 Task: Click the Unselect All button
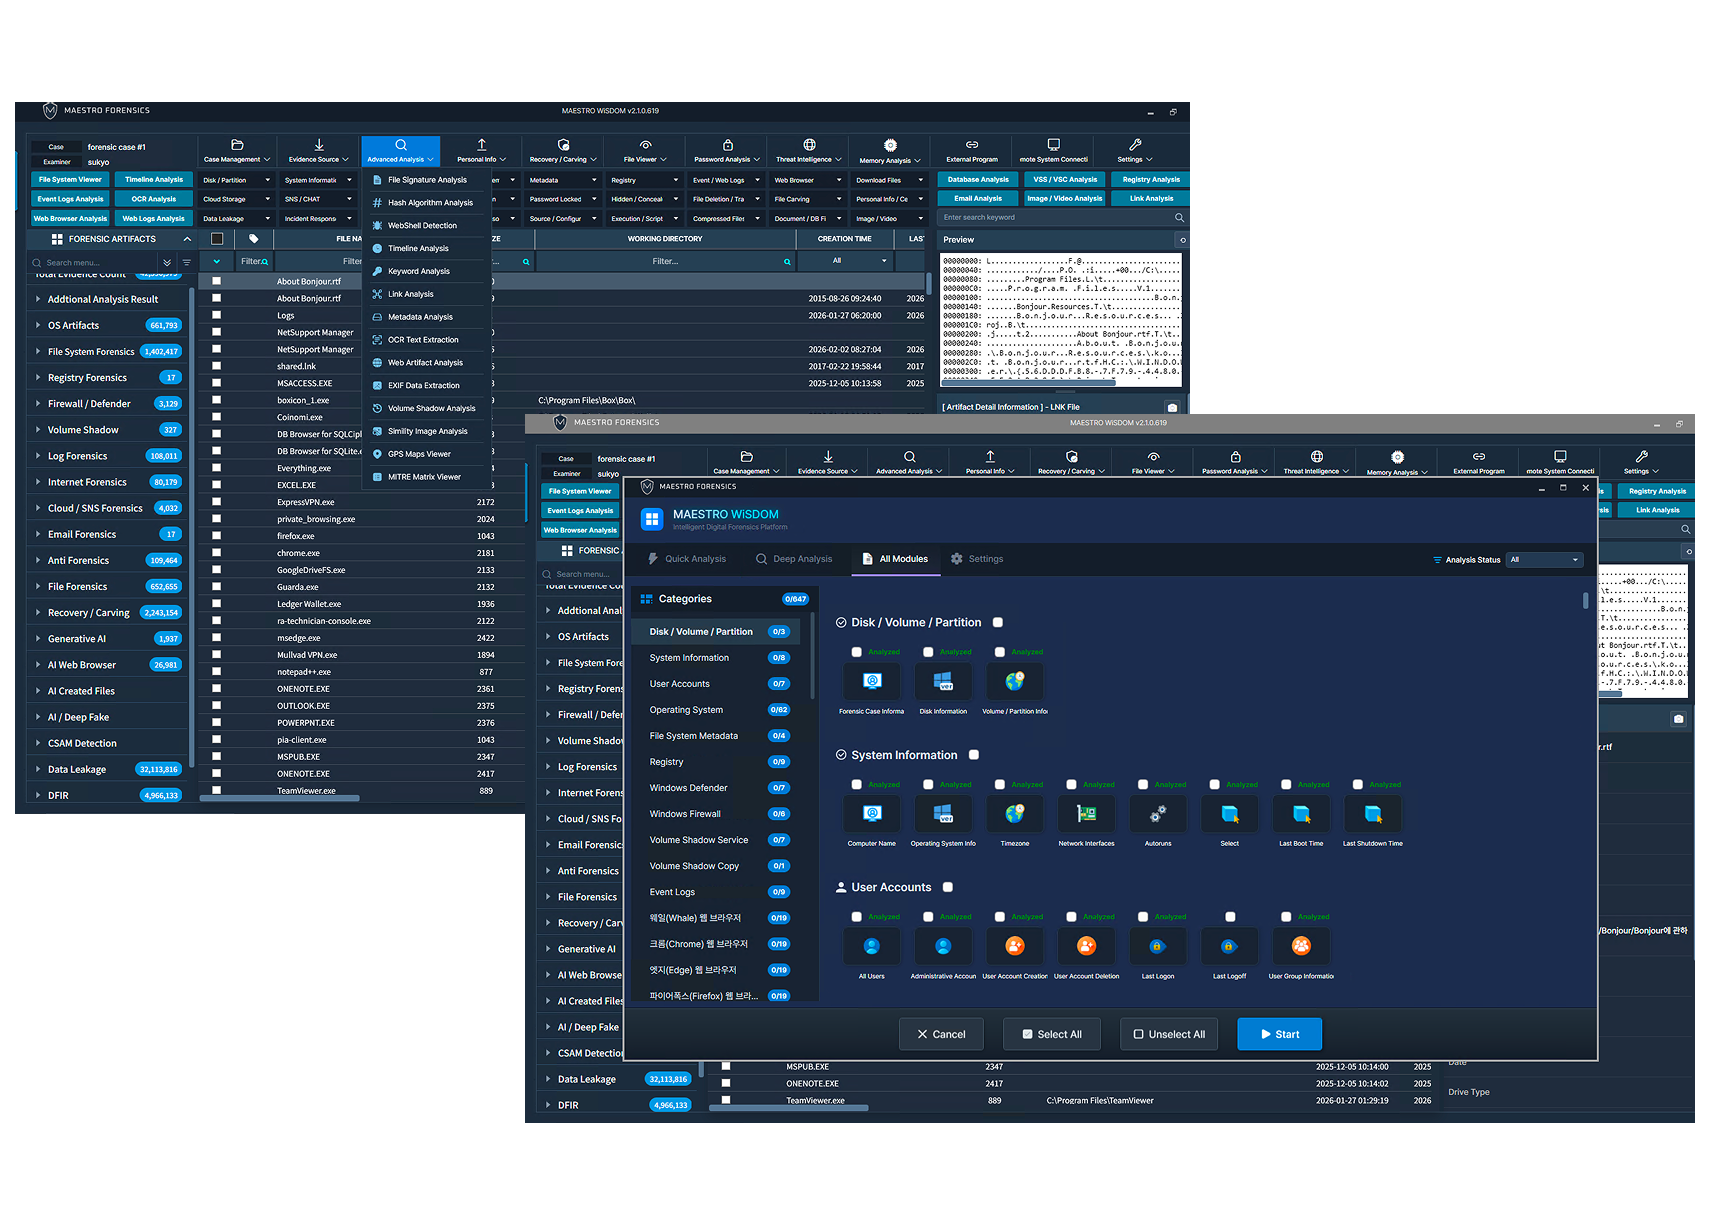tap(1169, 1034)
